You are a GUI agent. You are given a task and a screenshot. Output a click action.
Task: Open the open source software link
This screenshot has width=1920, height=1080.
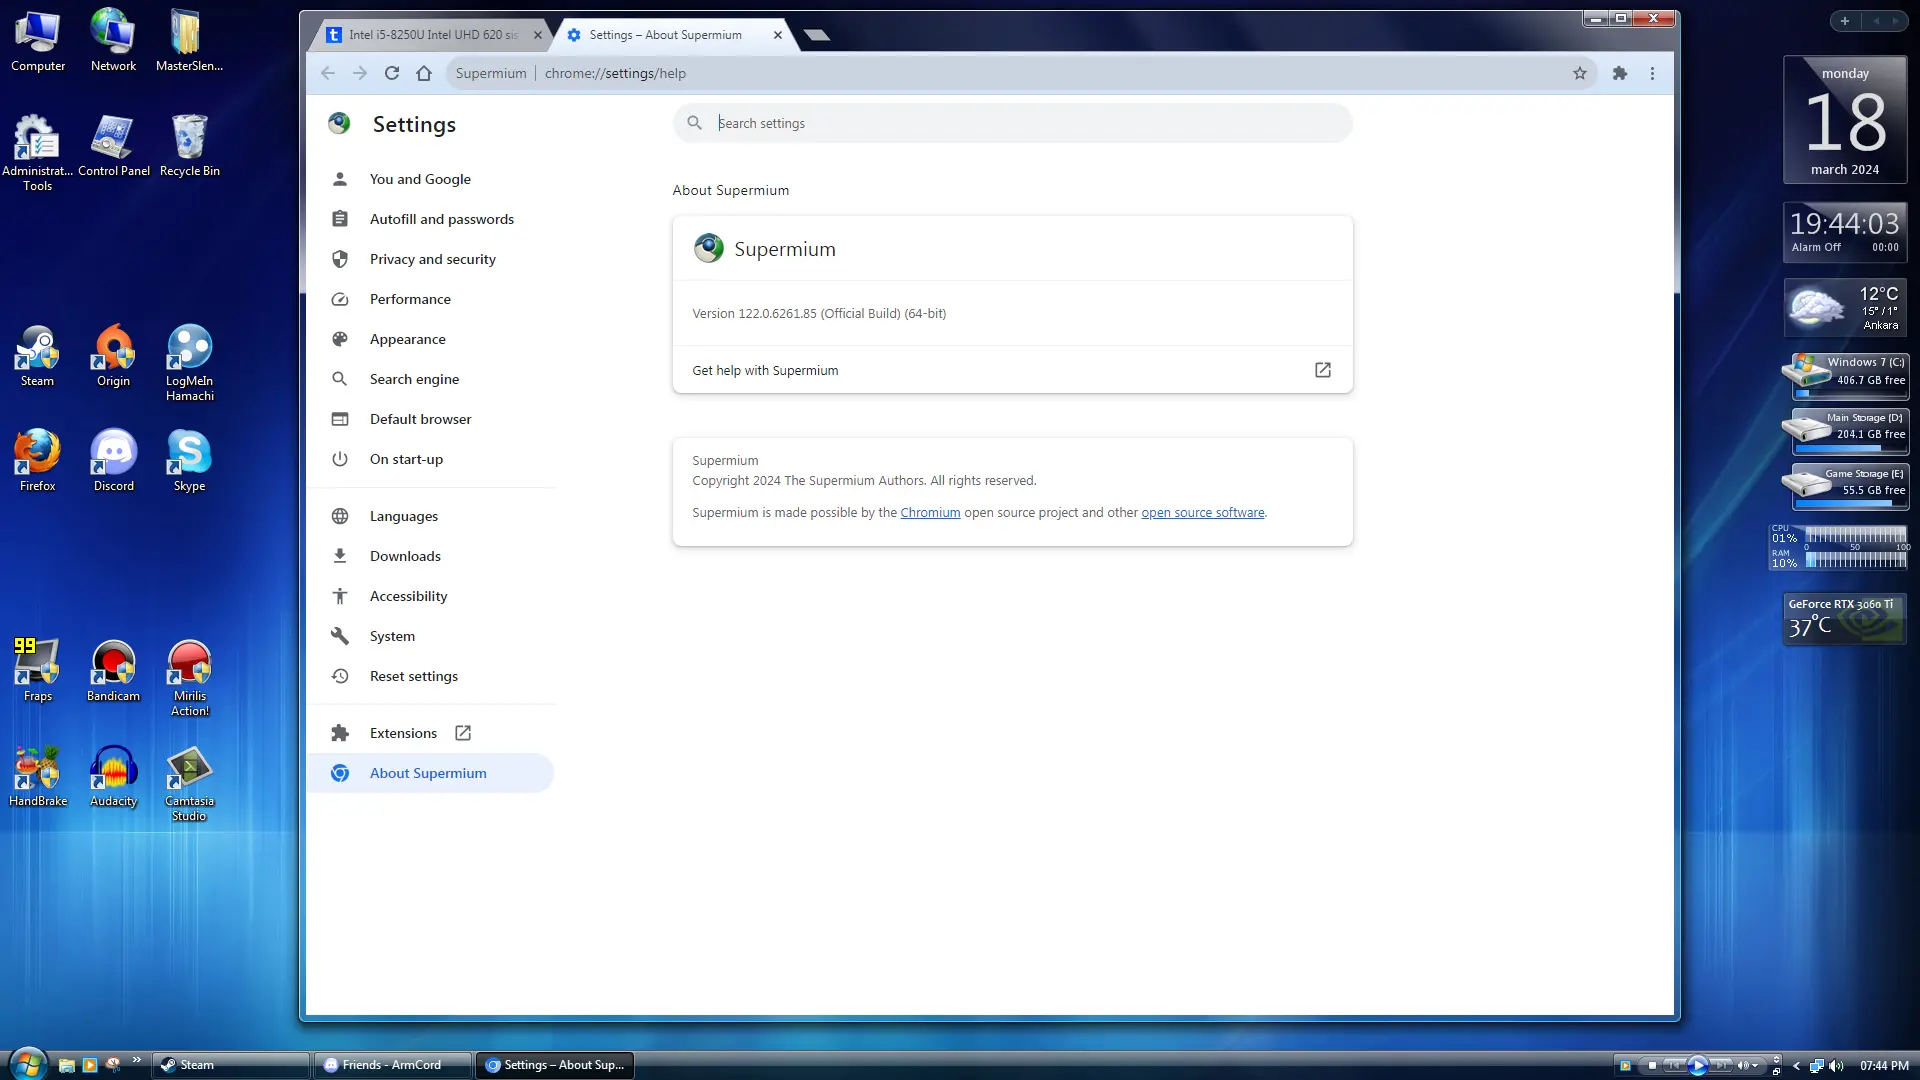point(1202,512)
